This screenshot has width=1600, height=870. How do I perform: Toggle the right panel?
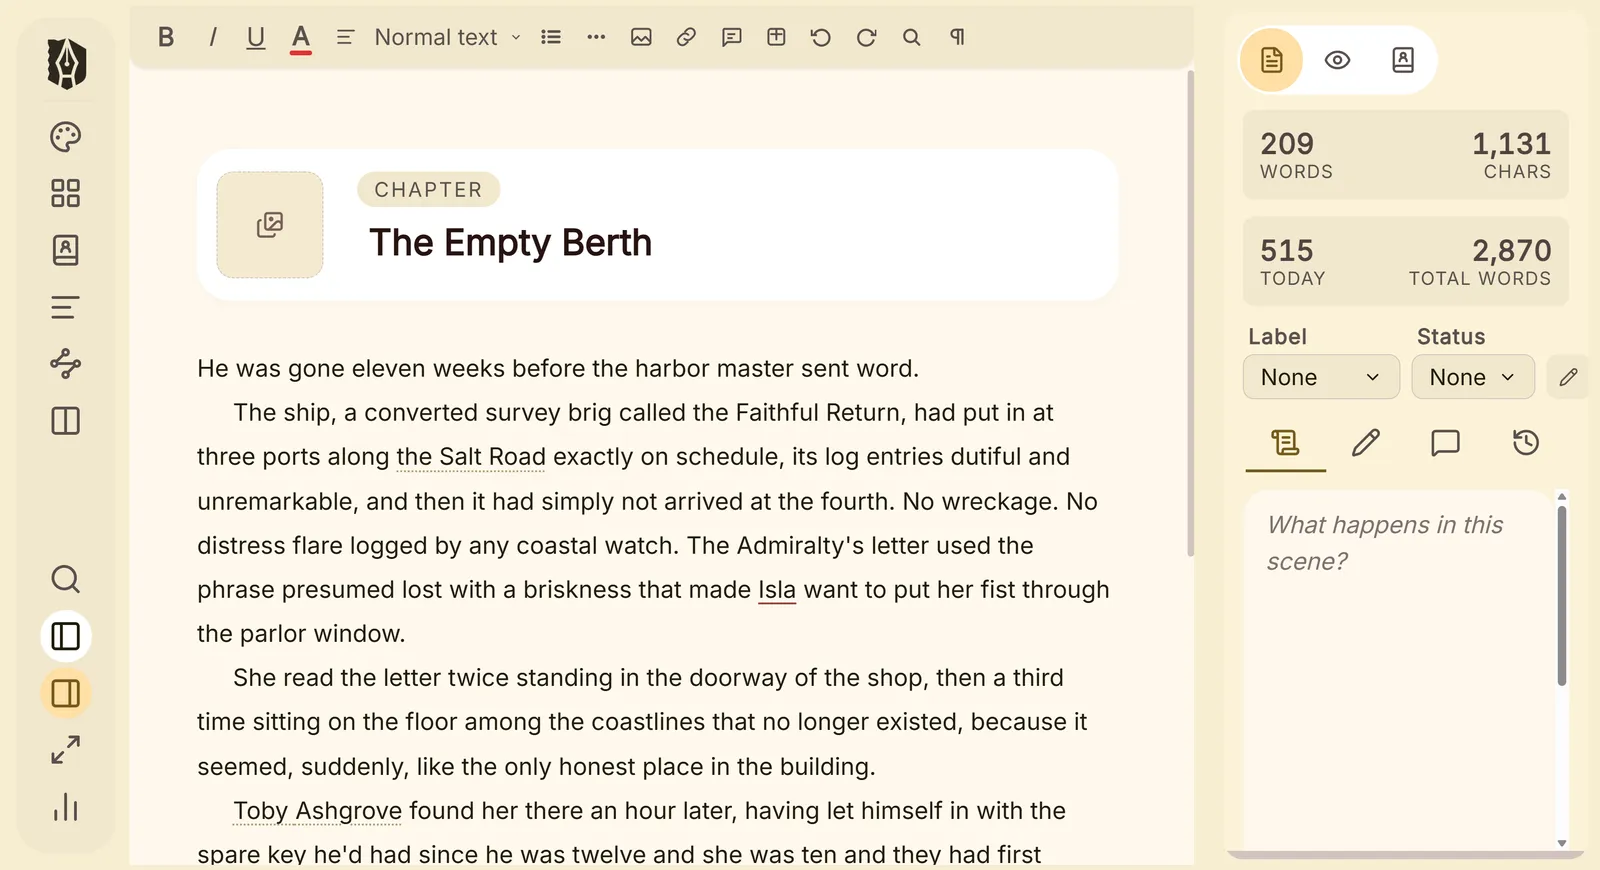pos(66,693)
